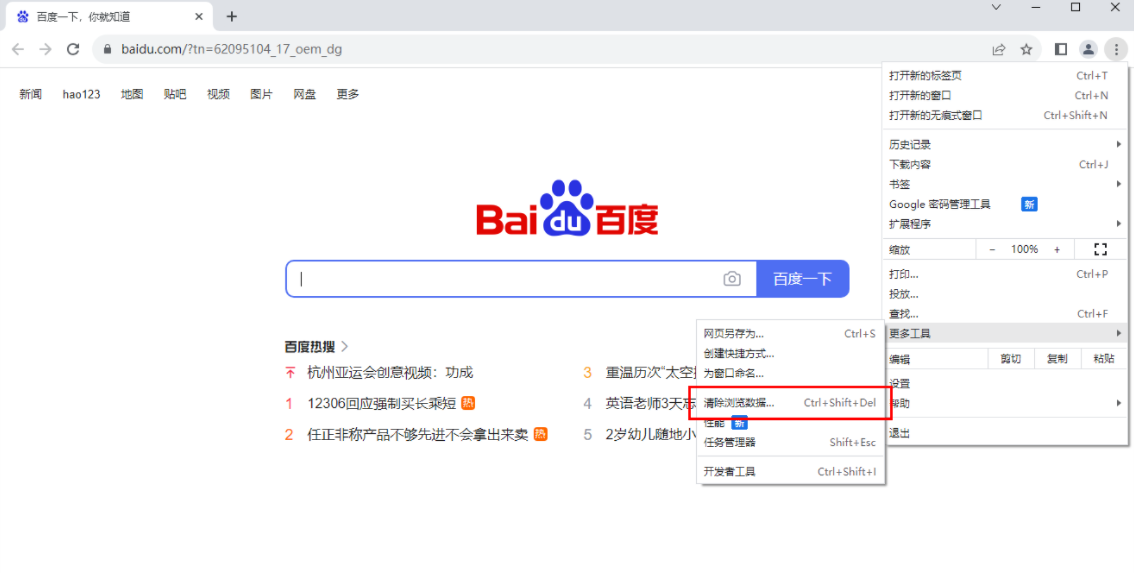This screenshot has width=1134, height=573.
Task: Expand the 更多工具 submenu
Action: pyautogui.click(x=1005, y=334)
